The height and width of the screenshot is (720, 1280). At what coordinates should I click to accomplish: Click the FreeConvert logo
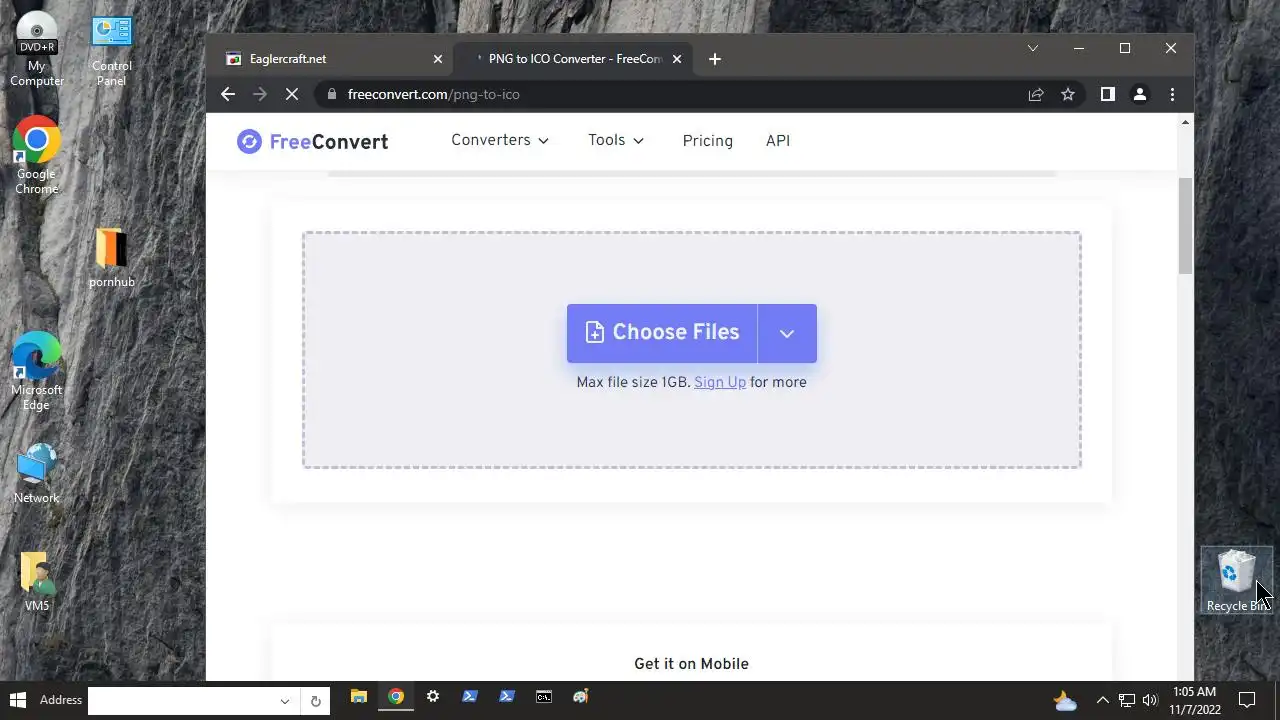coord(313,141)
